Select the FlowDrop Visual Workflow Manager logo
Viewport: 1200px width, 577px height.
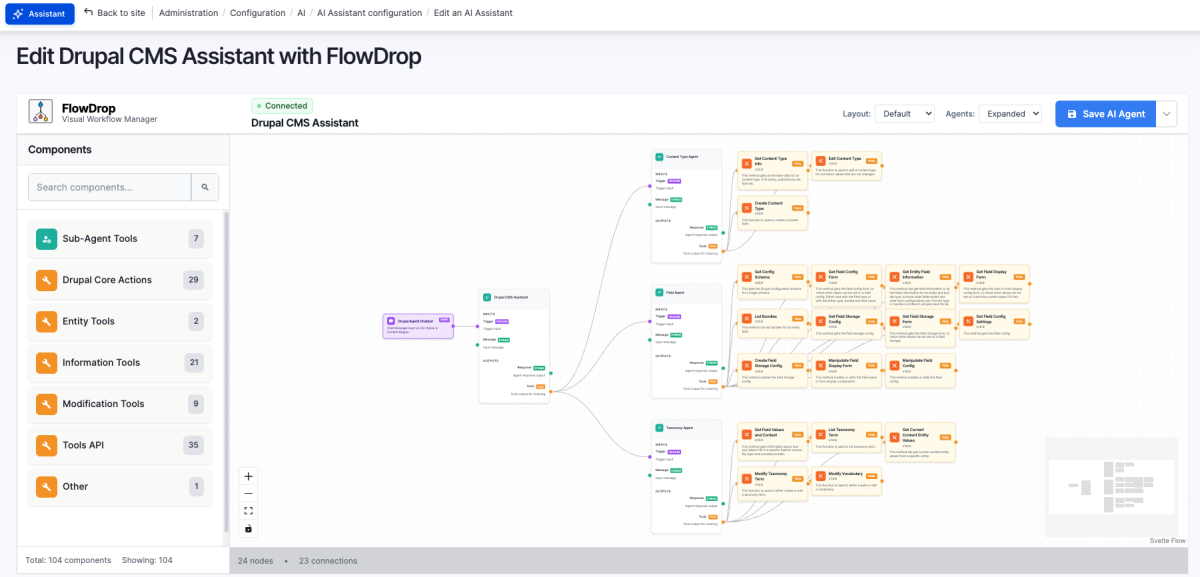[x=40, y=113]
